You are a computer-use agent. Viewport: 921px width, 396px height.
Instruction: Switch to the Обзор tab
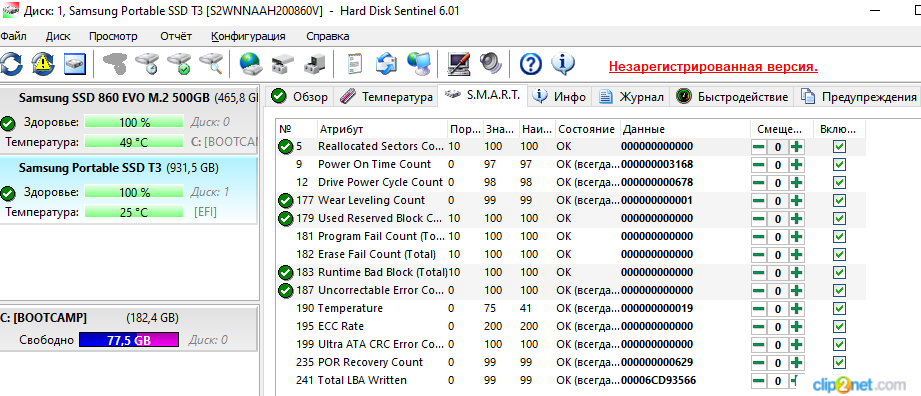coord(300,97)
